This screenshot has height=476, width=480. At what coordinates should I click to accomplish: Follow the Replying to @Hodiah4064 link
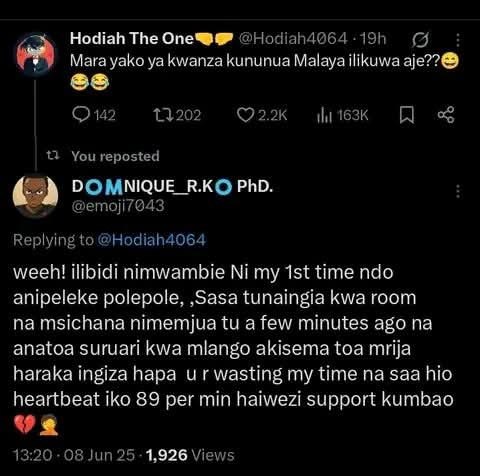pyautogui.click(x=152, y=240)
